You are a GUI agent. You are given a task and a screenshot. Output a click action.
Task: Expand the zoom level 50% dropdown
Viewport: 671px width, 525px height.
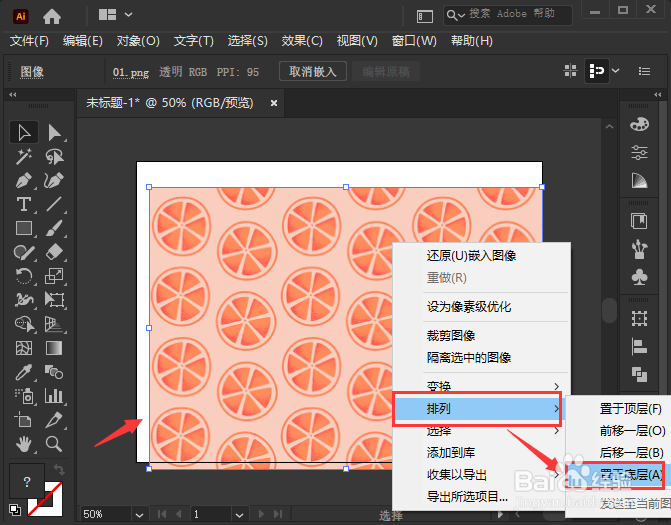[139, 515]
